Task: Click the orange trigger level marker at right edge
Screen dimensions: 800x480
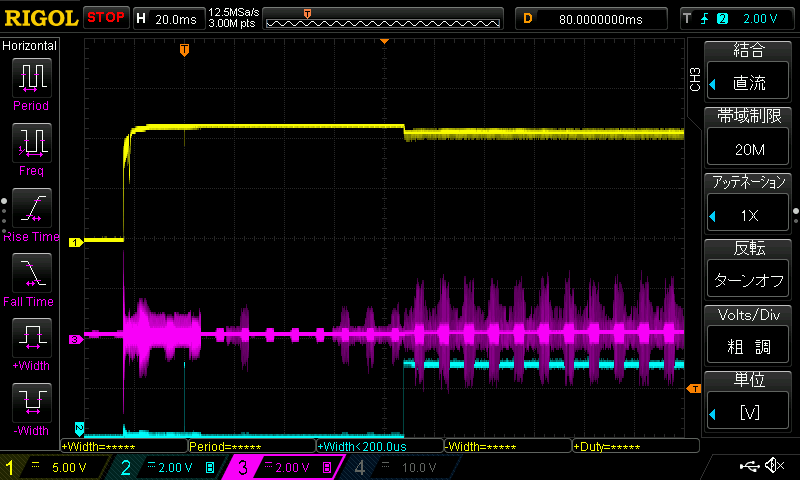Action: pyautogui.click(x=694, y=389)
